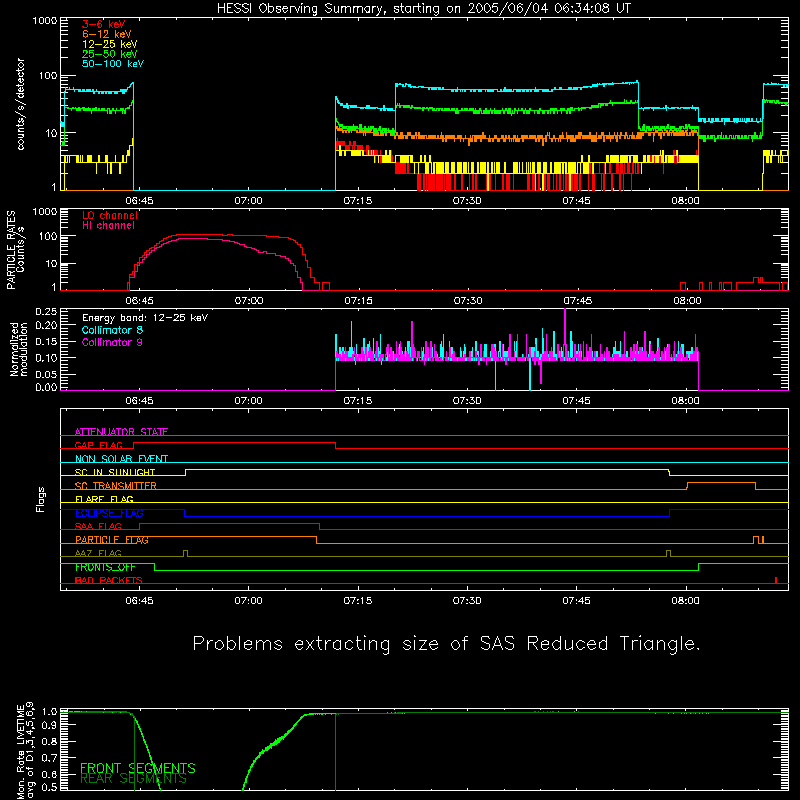Select the 12-25 keV legend label
The width and height of the screenshot is (800, 800).
tap(110, 44)
